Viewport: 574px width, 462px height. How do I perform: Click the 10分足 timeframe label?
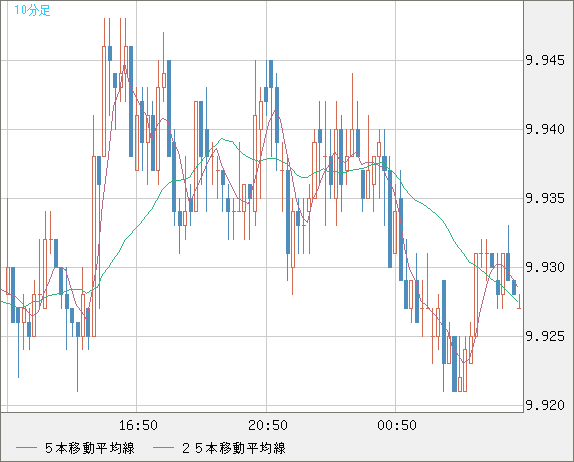(x=32, y=10)
